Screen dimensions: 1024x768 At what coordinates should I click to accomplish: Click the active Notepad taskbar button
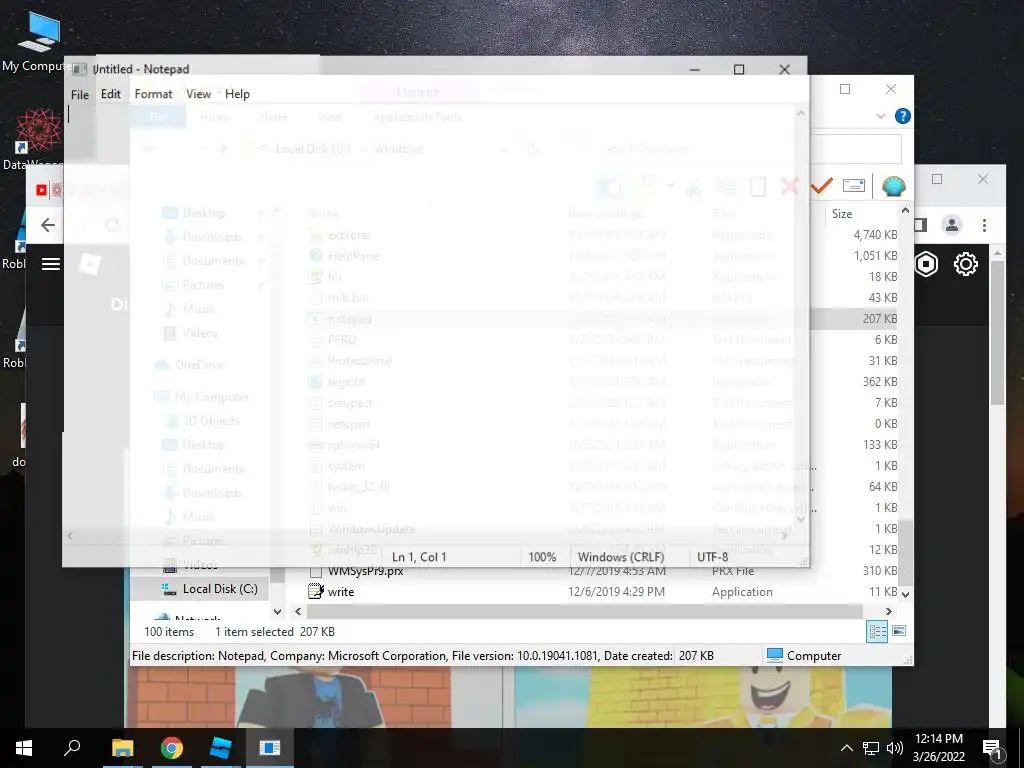click(x=269, y=748)
